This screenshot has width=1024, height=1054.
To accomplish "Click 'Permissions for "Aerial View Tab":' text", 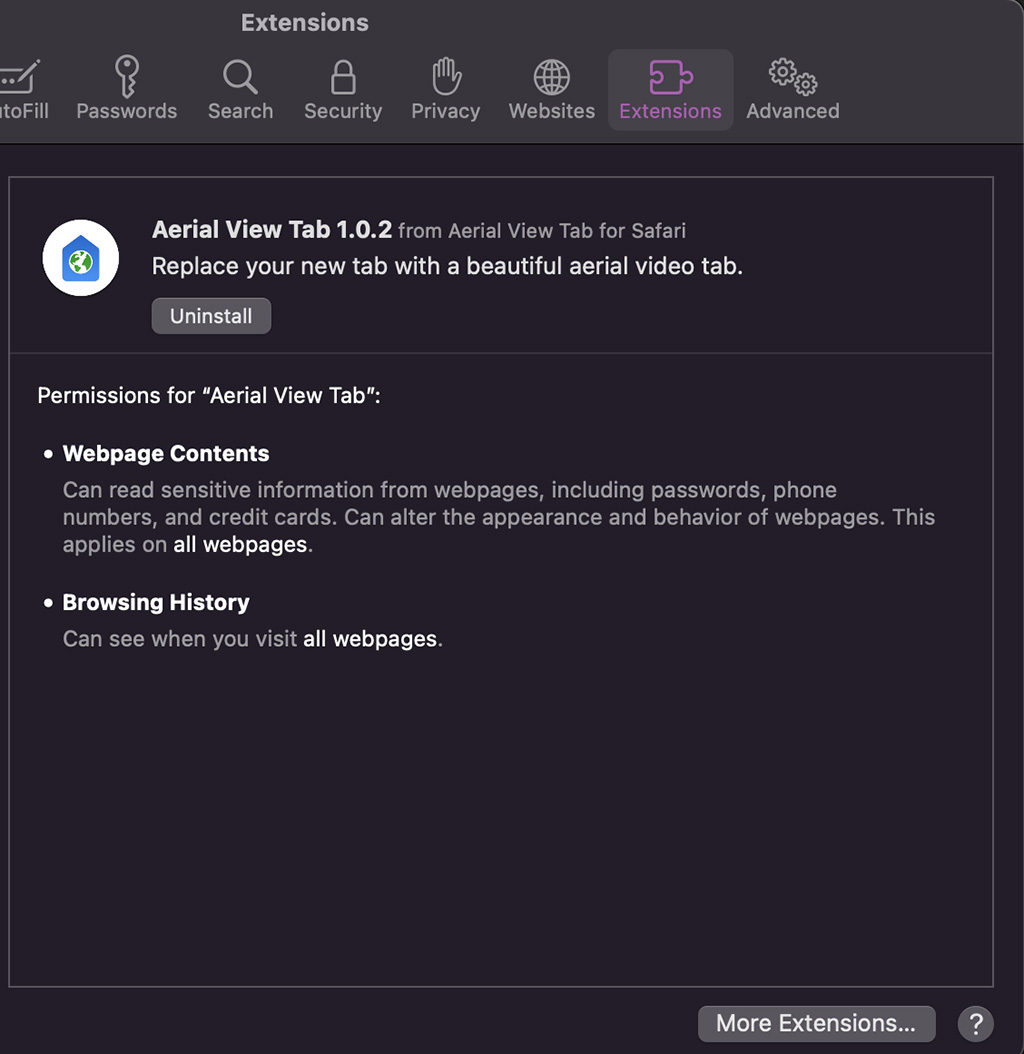I will (209, 395).
